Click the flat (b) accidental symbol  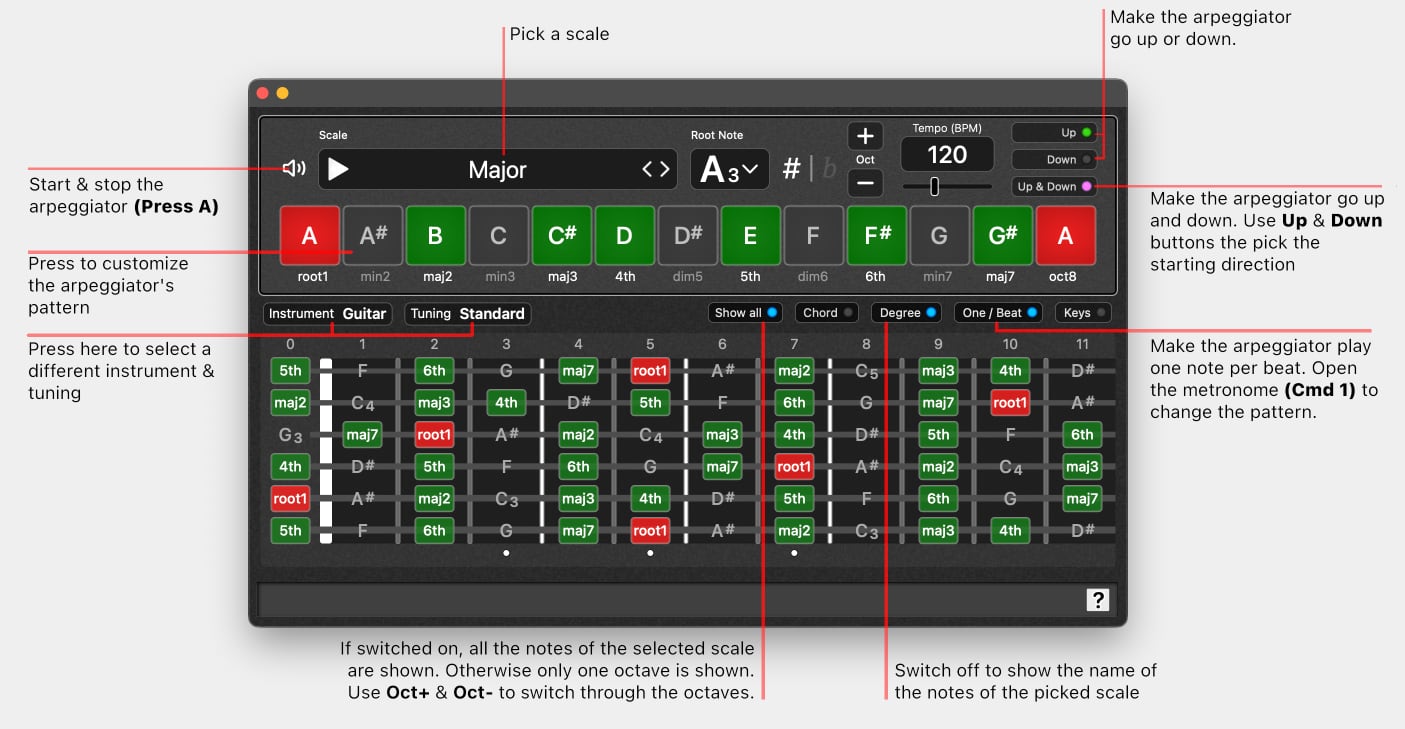click(x=828, y=169)
